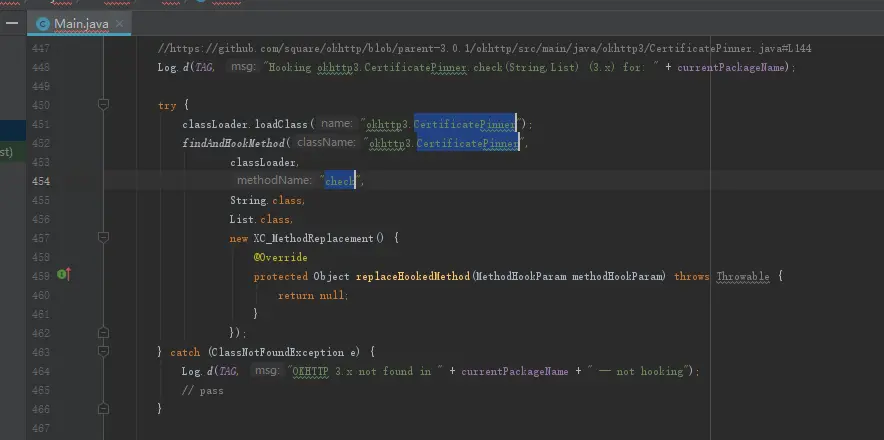Screen dimensions: 884x440
Task: Toggle the fold end marker at line 466
Action: (x=103, y=408)
